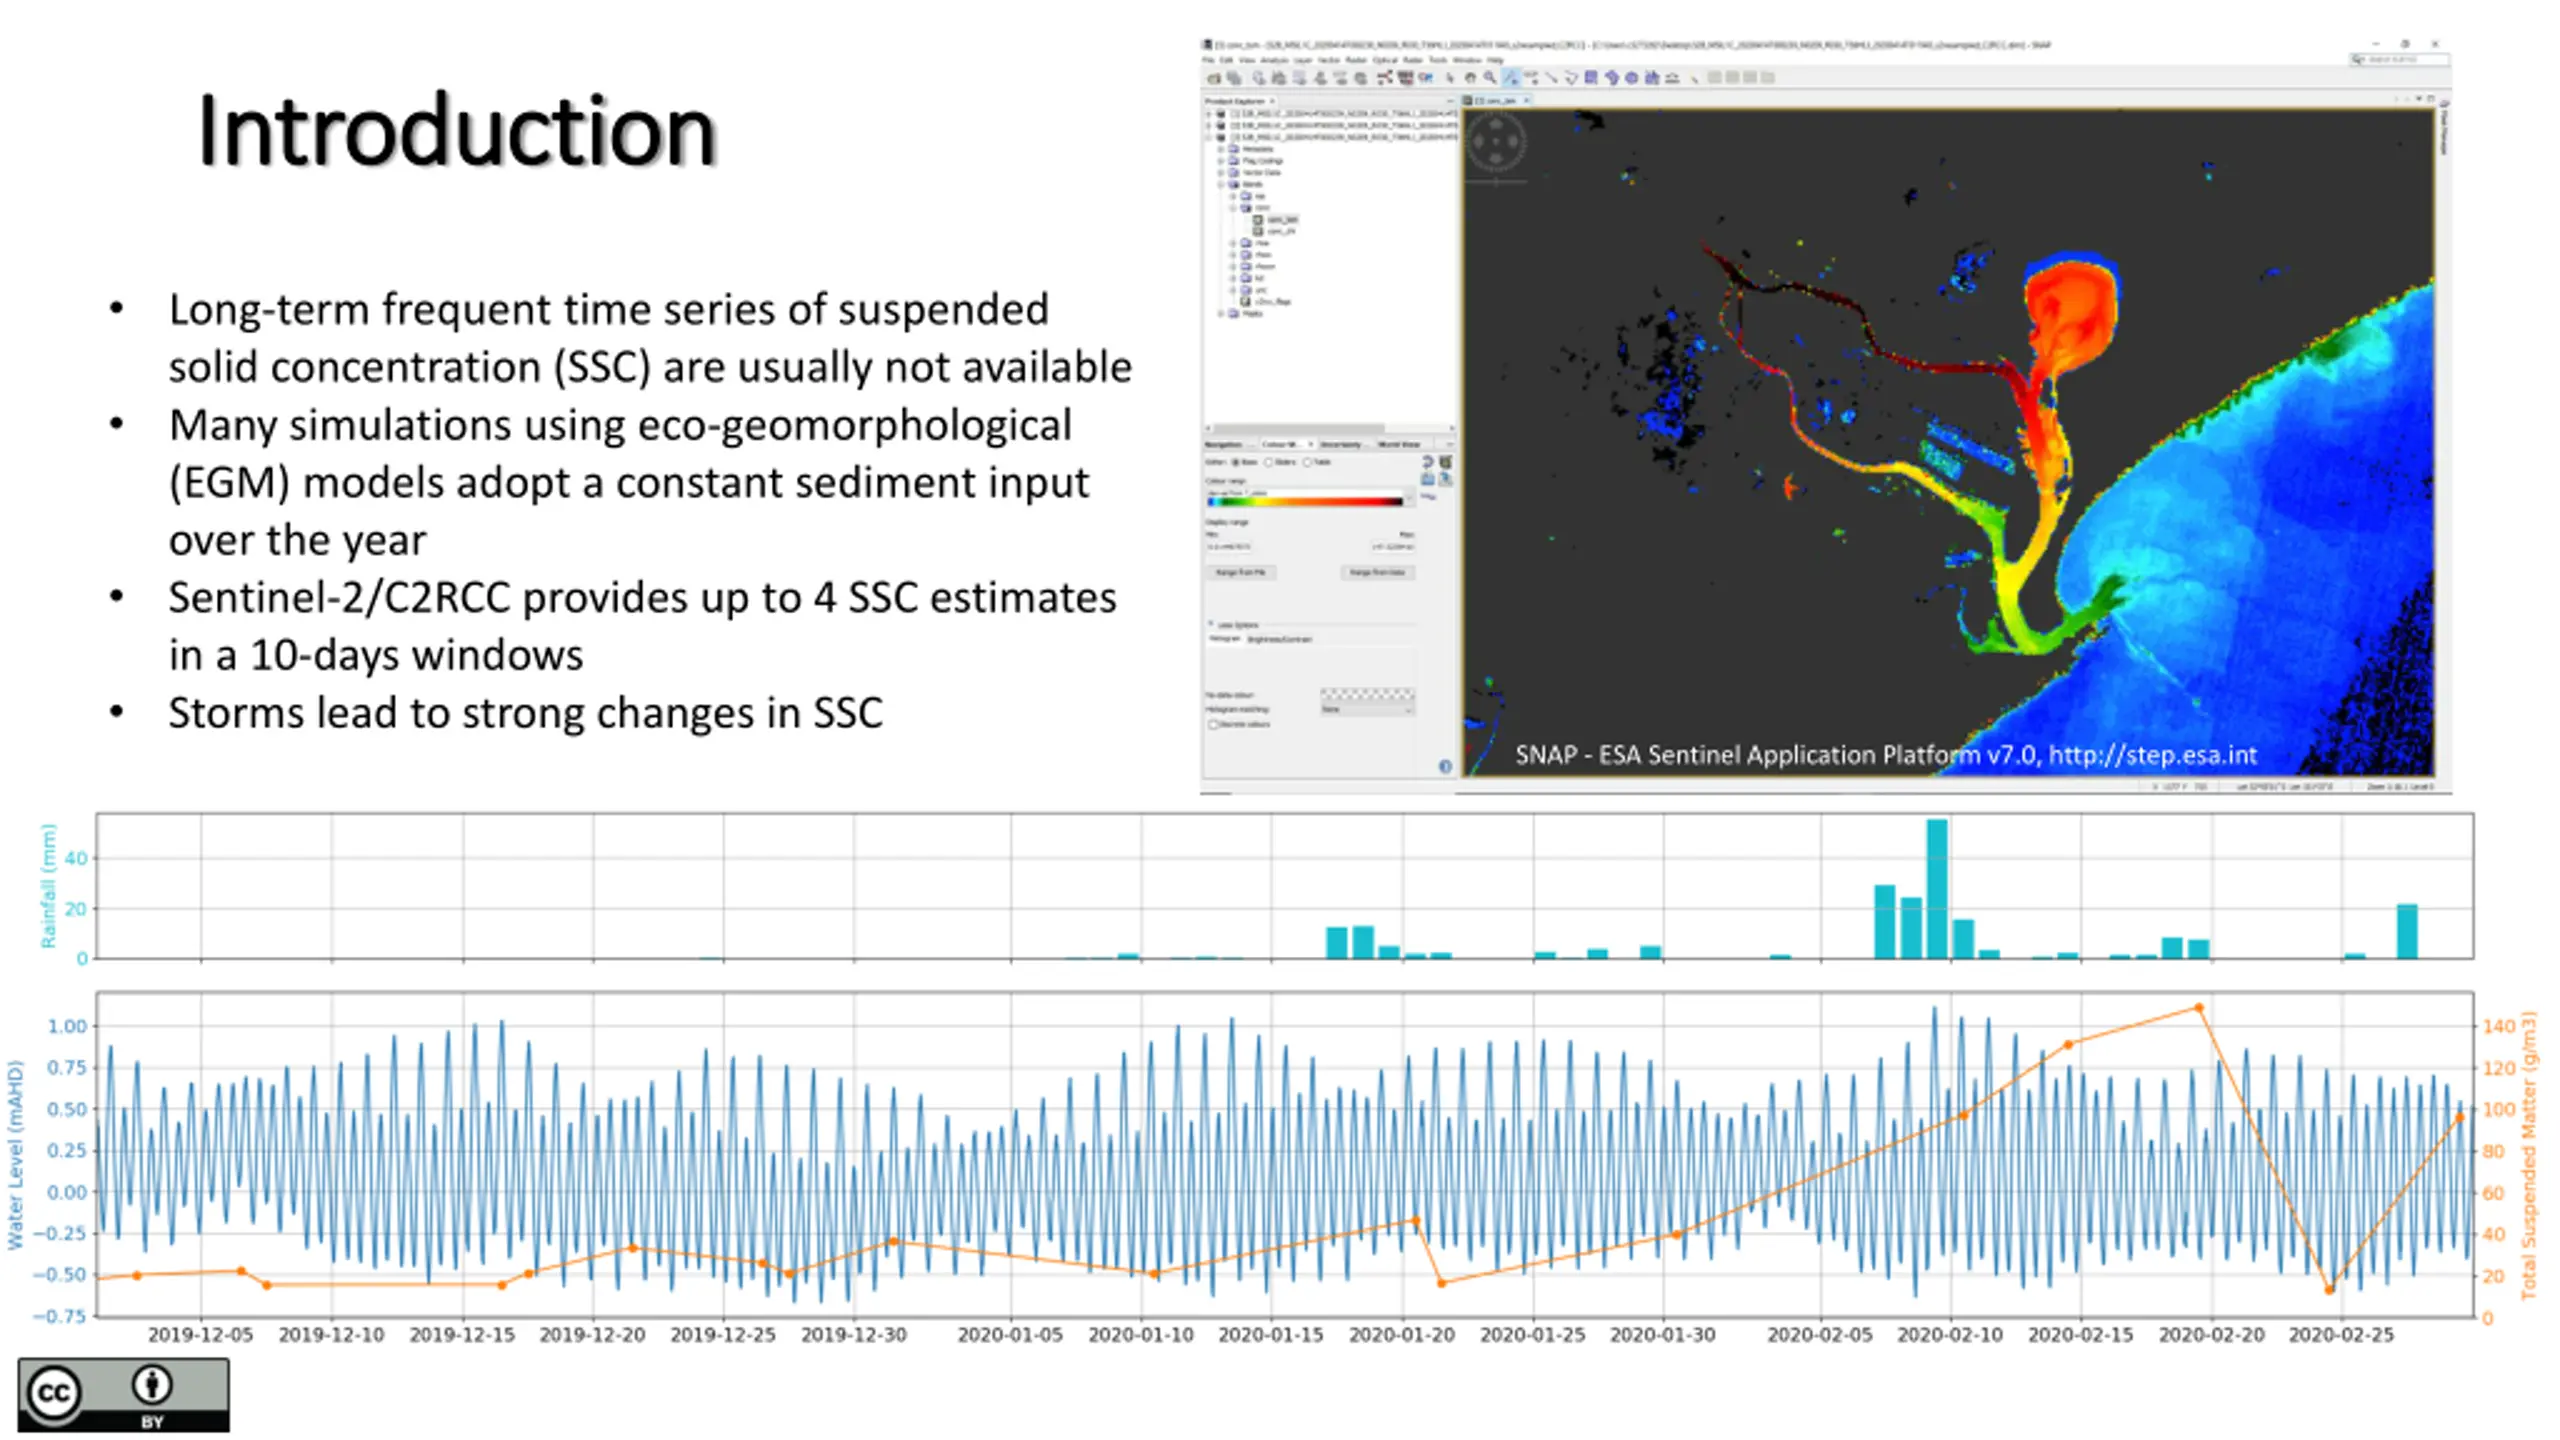Click the navigation compass on image view
This screenshot has height=1440, width=2560.
tap(1496, 142)
